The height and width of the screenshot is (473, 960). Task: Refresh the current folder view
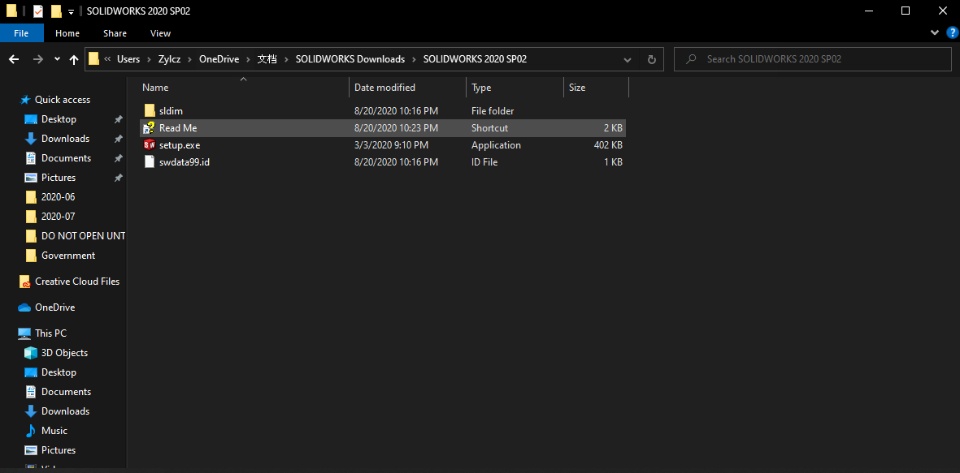(x=651, y=59)
